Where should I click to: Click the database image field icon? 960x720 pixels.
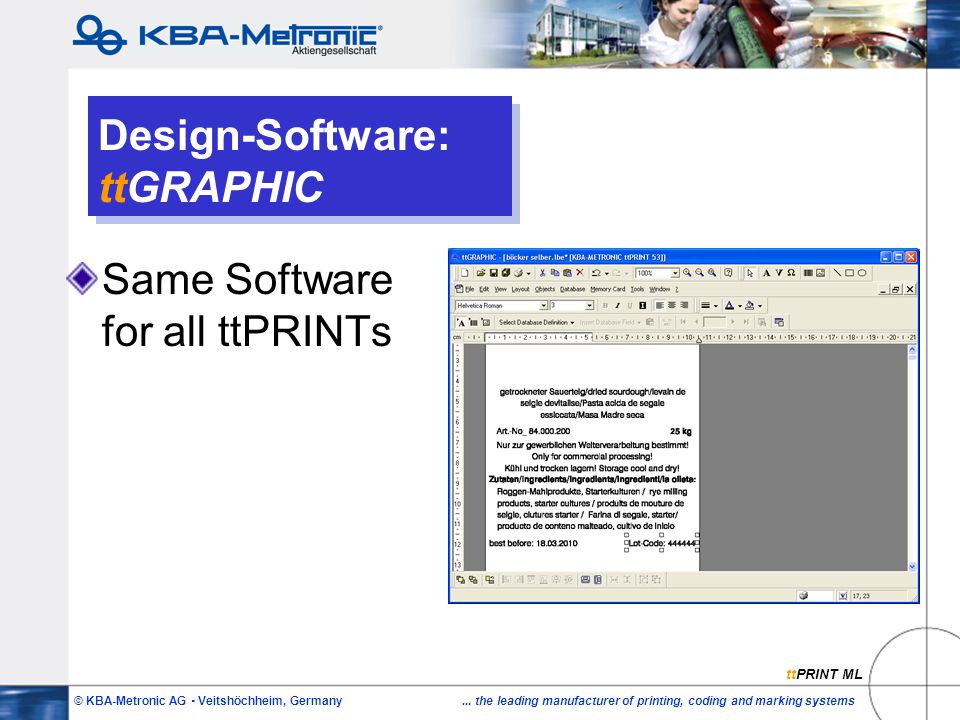pos(486,322)
